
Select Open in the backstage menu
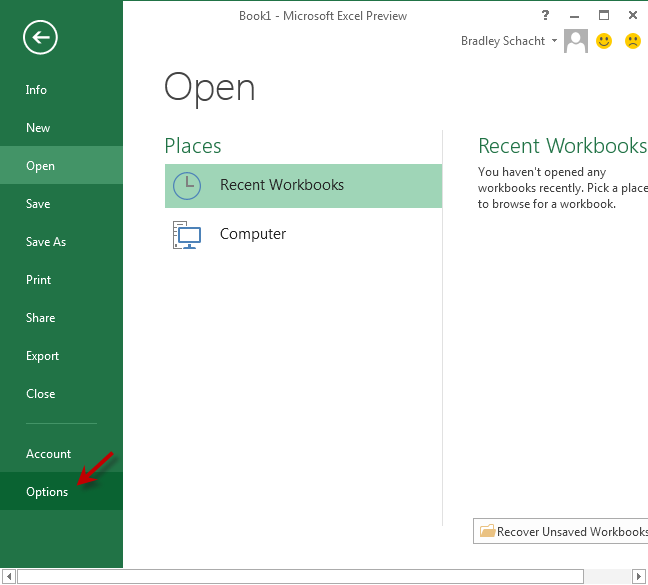coord(61,165)
